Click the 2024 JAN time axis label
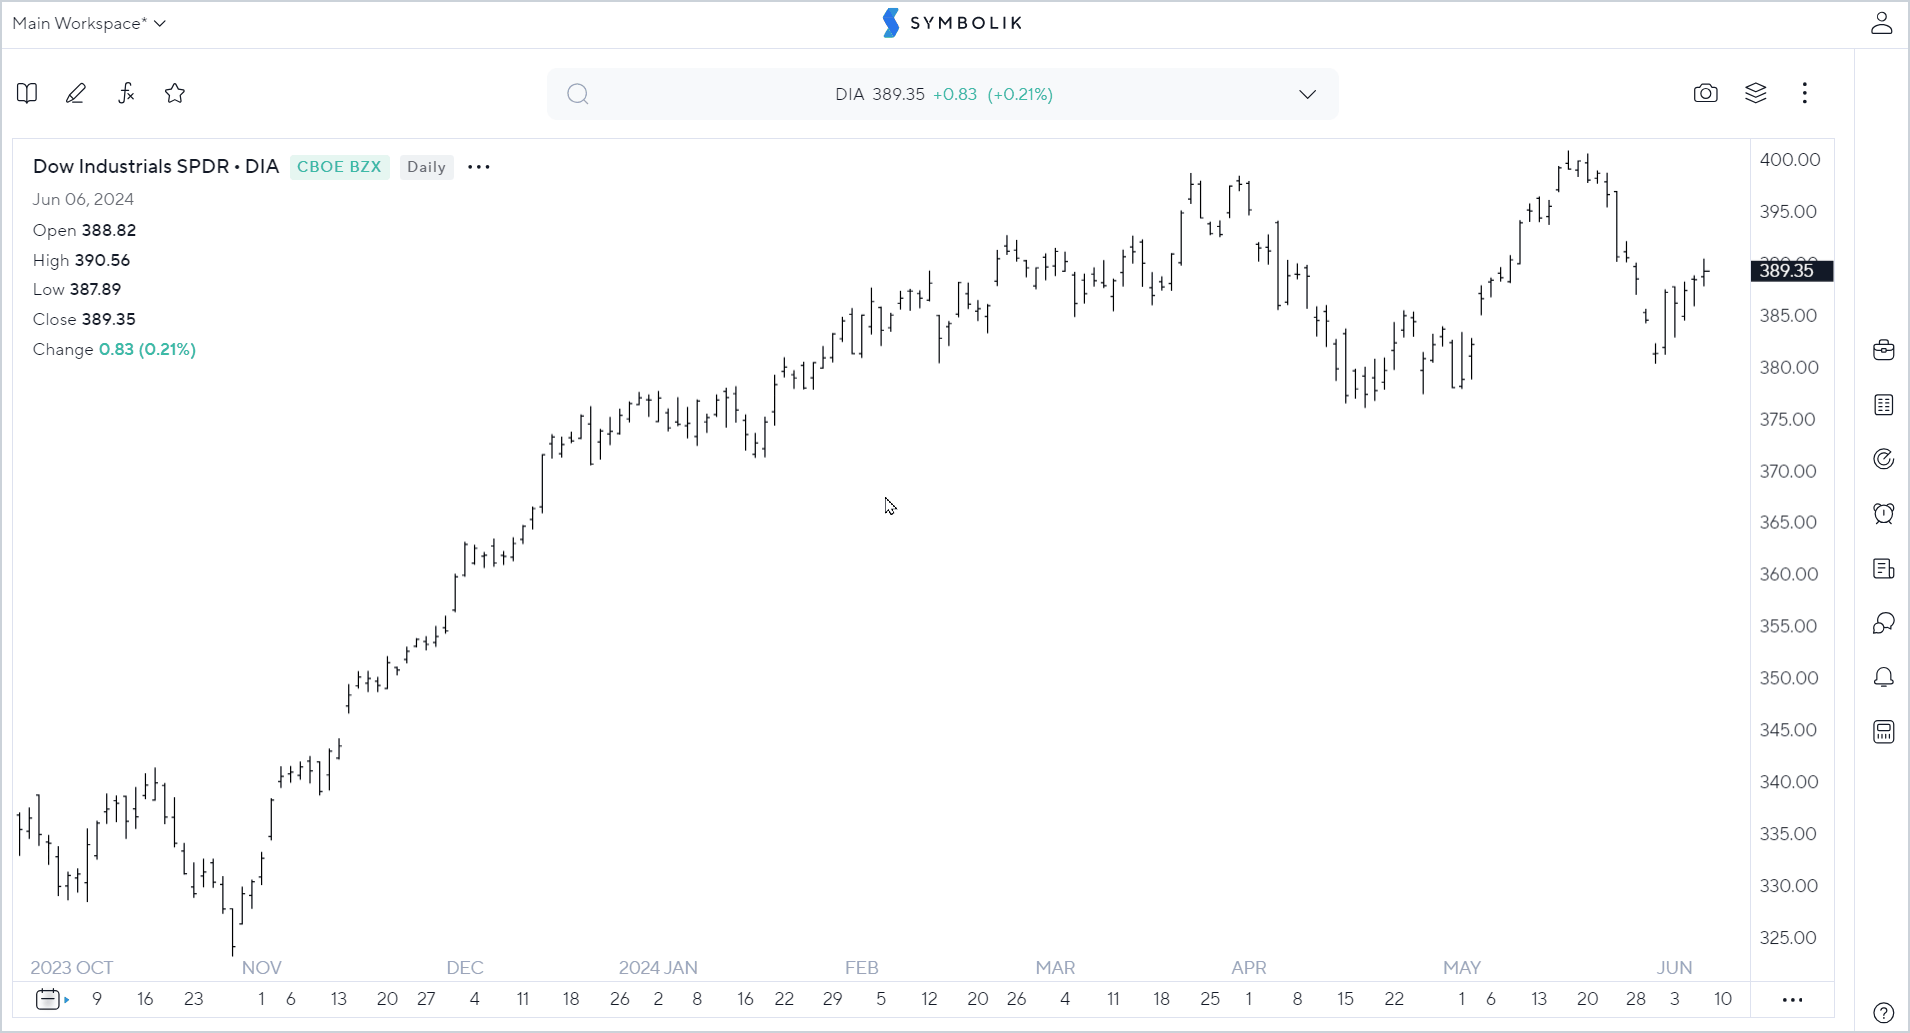Image resolution: width=1910 pixels, height=1033 pixels. 658,968
